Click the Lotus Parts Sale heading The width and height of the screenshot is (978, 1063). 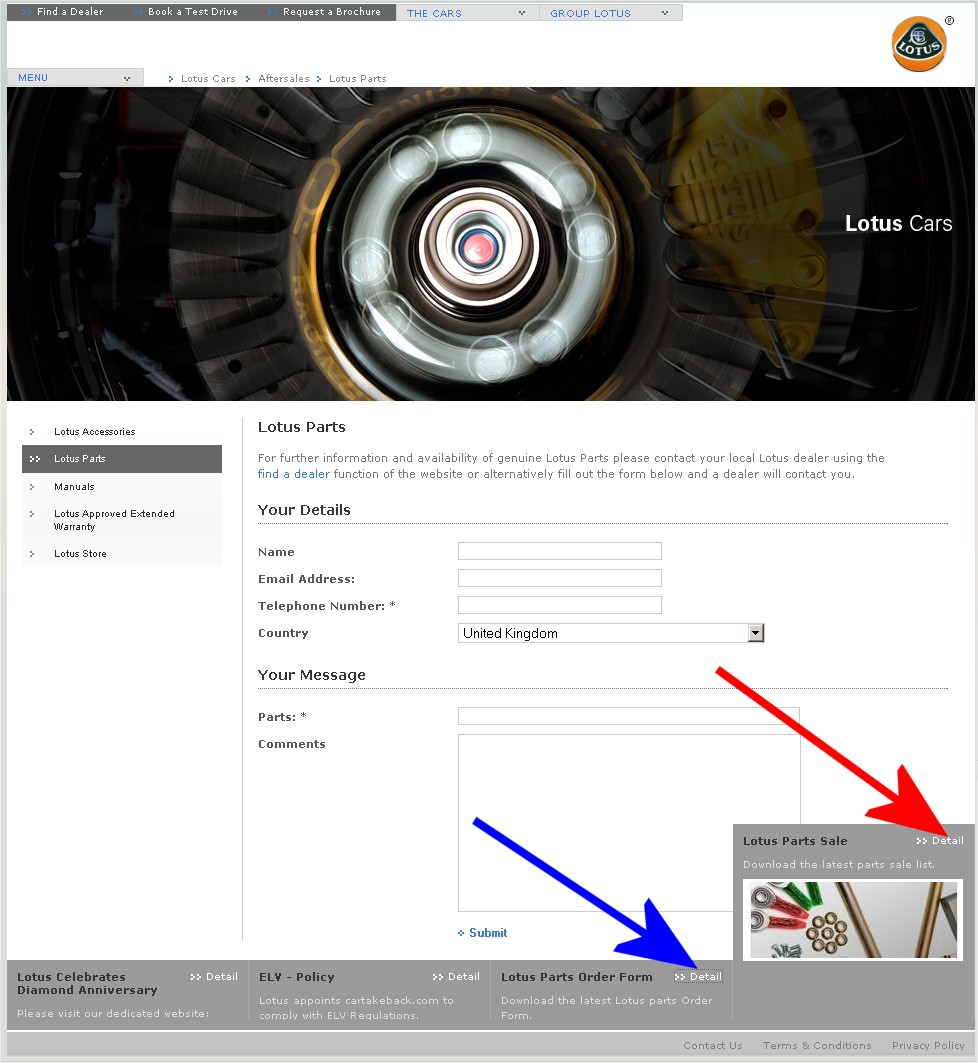click(795, 841)
